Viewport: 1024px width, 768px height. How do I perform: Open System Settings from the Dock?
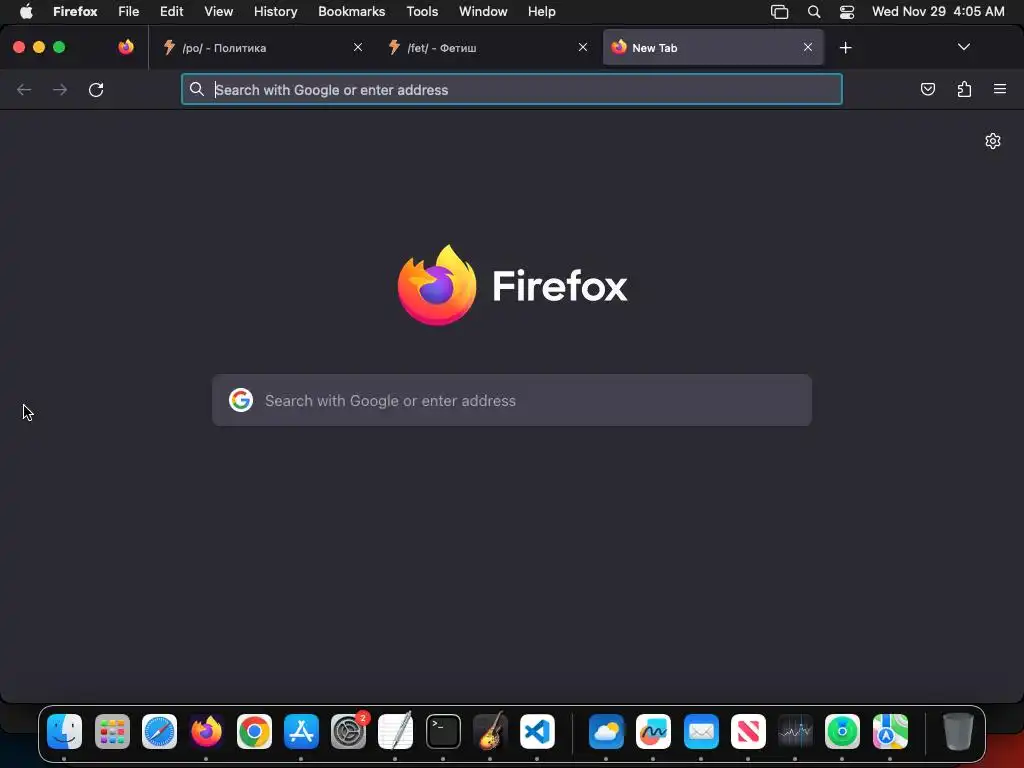coord(349,731)
